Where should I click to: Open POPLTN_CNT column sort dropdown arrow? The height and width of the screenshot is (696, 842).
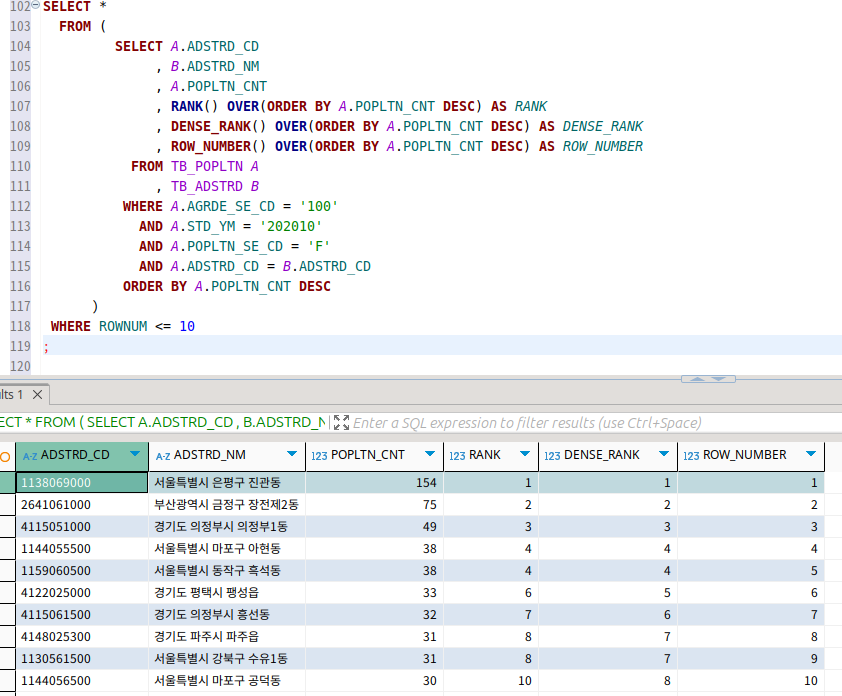(430, 454)
